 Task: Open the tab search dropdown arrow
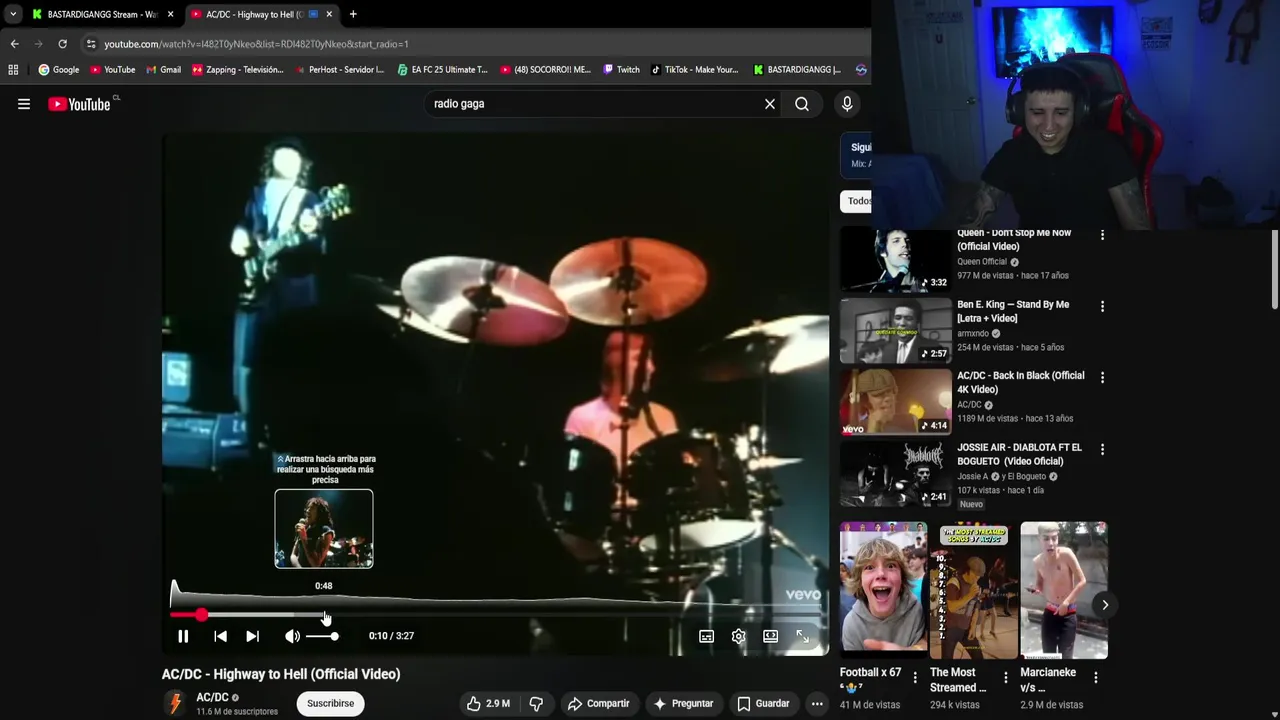12,14
